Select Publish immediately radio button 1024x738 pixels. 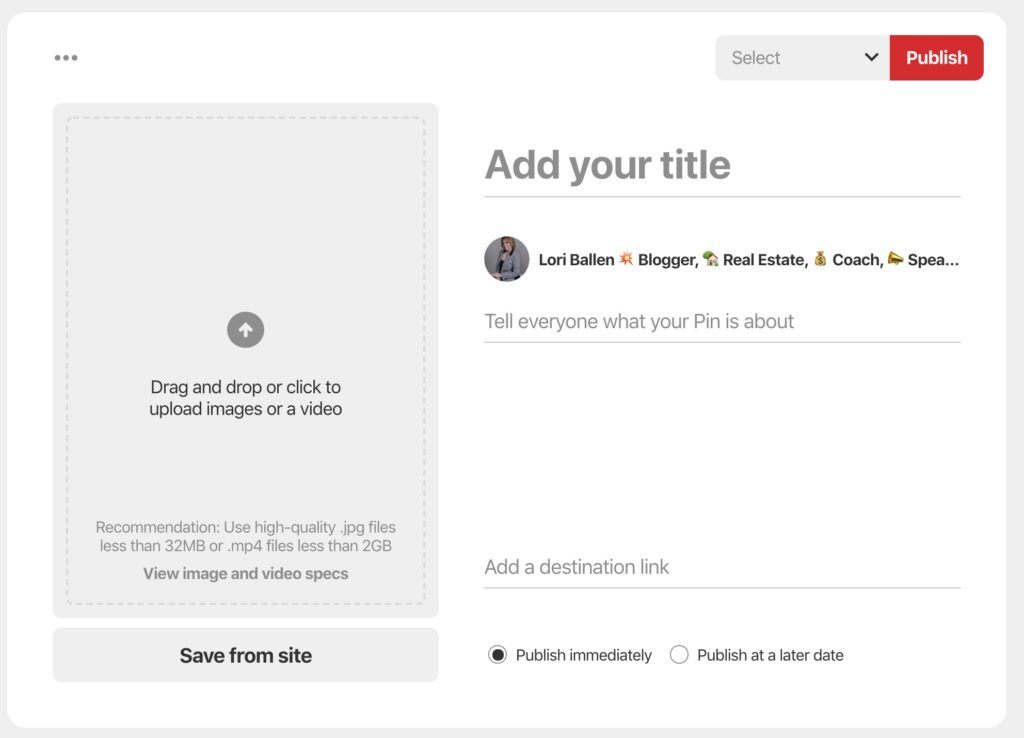click(497, 654)
